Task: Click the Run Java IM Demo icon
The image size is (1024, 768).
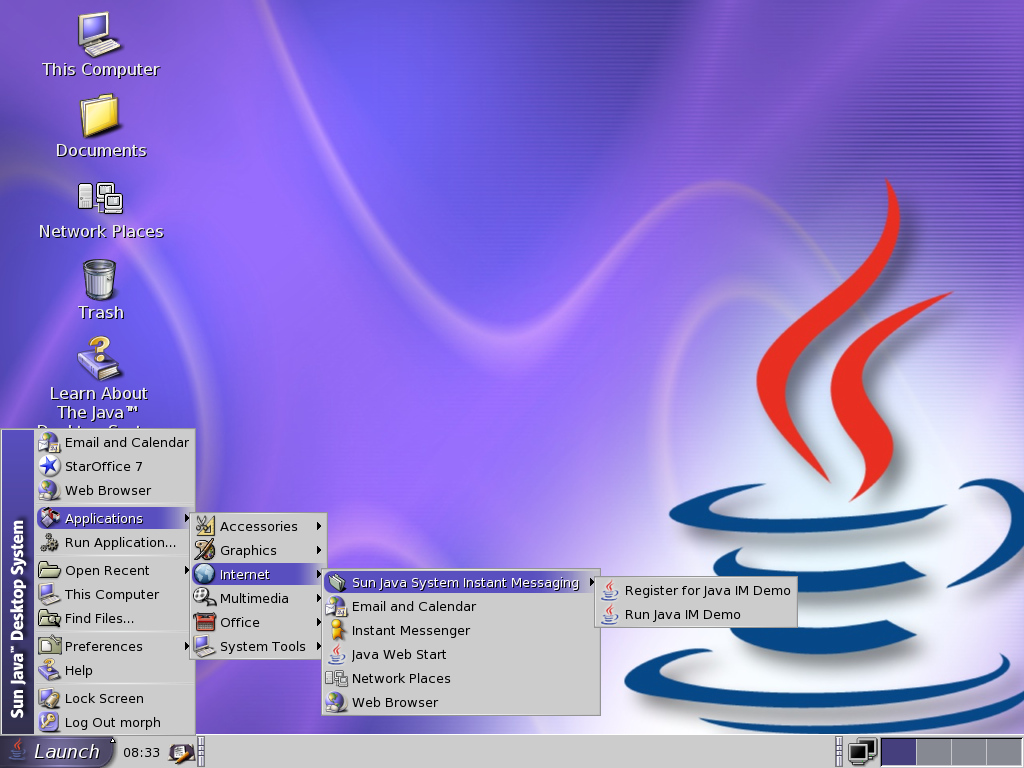Action: pyautogui.click(x=609, y=615)
